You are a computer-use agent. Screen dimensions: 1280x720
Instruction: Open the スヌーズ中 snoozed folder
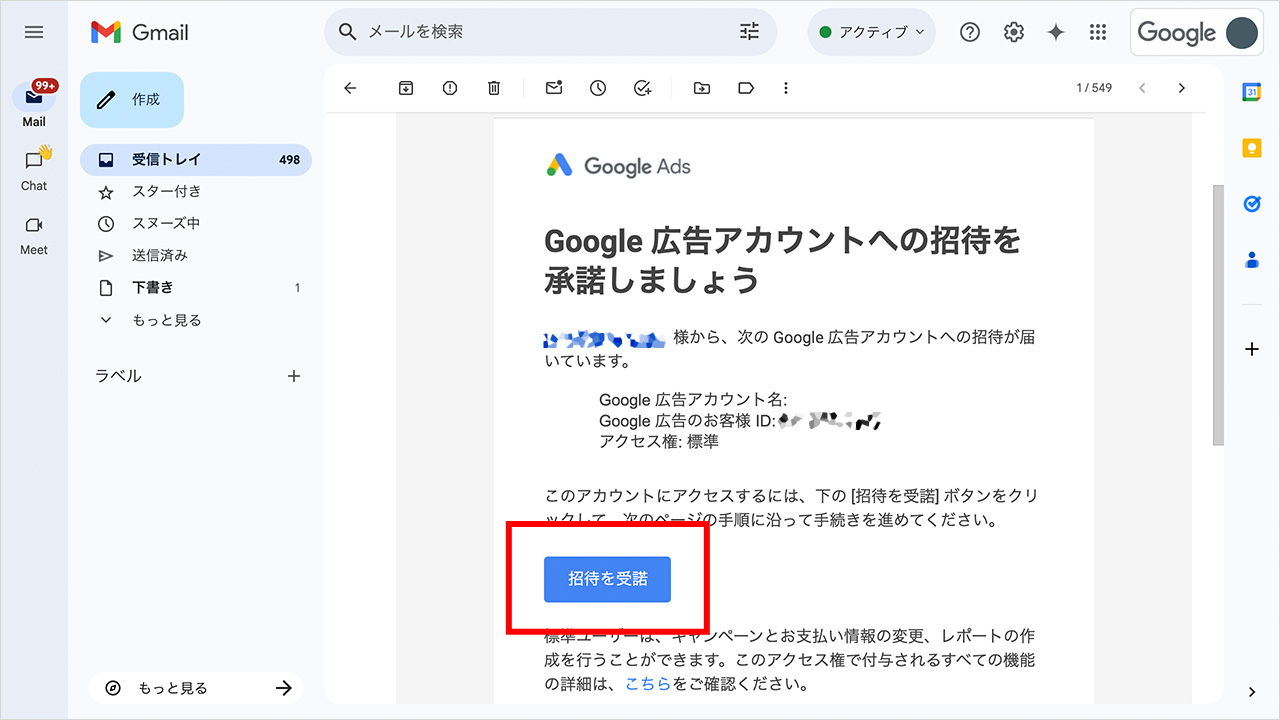pos(196,223)
